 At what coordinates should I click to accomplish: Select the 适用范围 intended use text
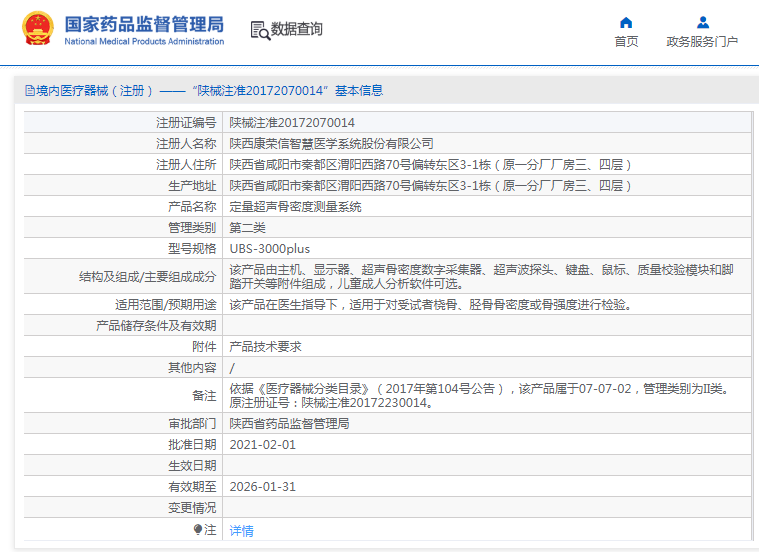[430, 305]
